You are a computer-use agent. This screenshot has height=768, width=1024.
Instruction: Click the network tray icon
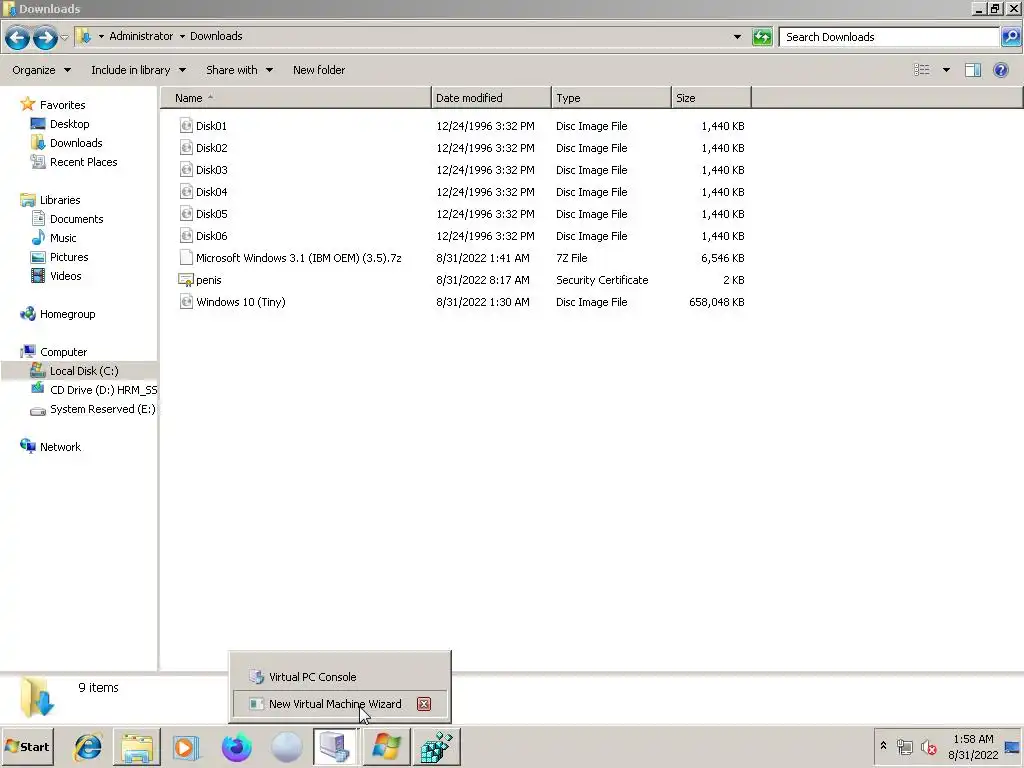tap(904, 746)
